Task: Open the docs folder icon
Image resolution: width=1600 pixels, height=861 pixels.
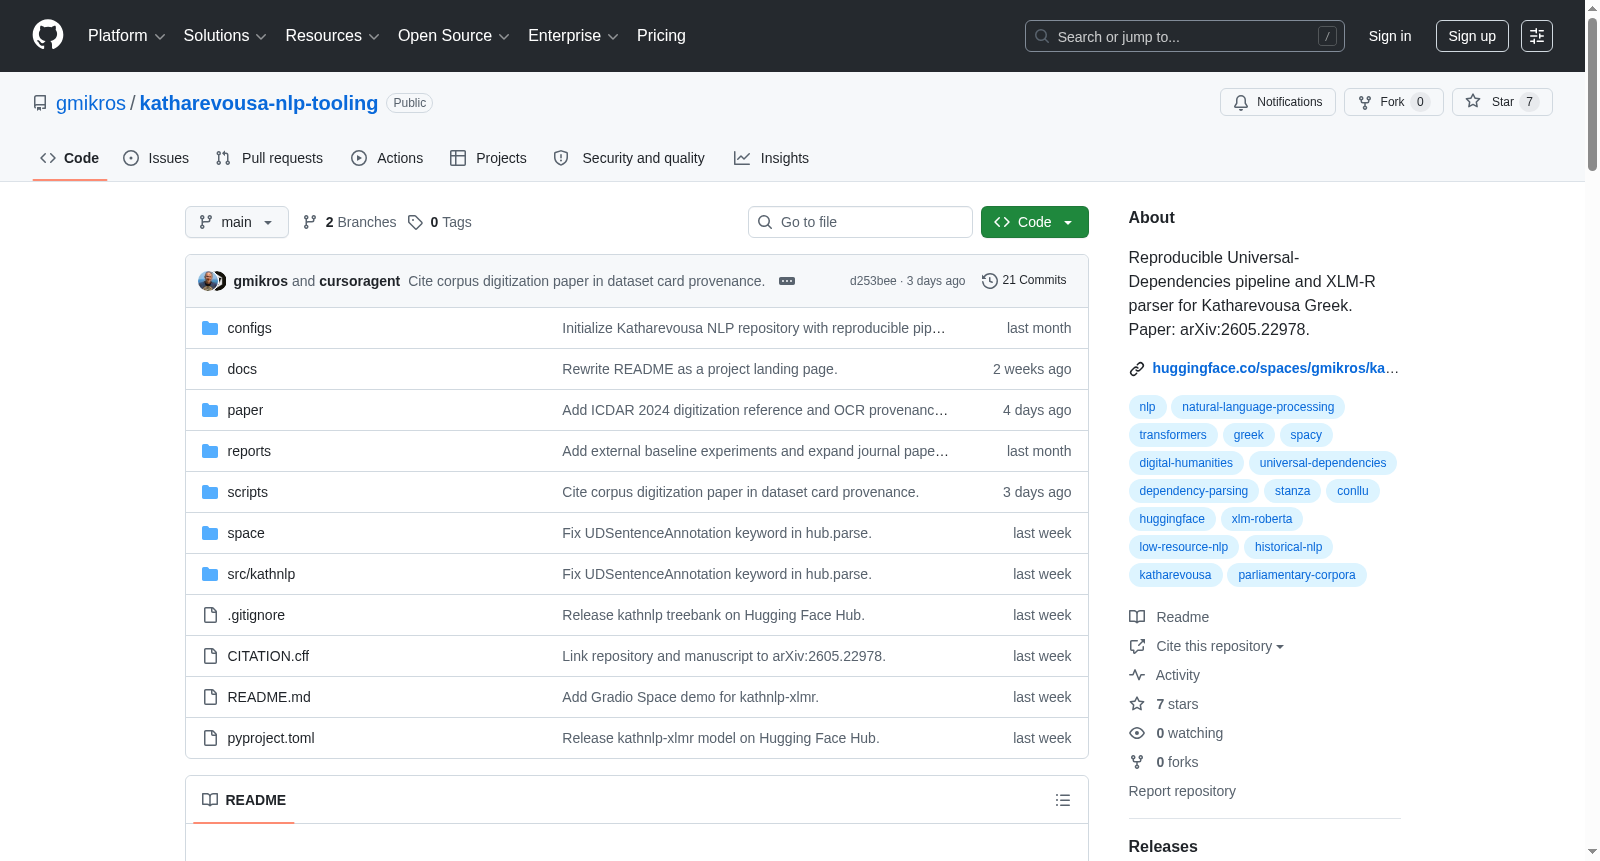Action: point(210,369)
